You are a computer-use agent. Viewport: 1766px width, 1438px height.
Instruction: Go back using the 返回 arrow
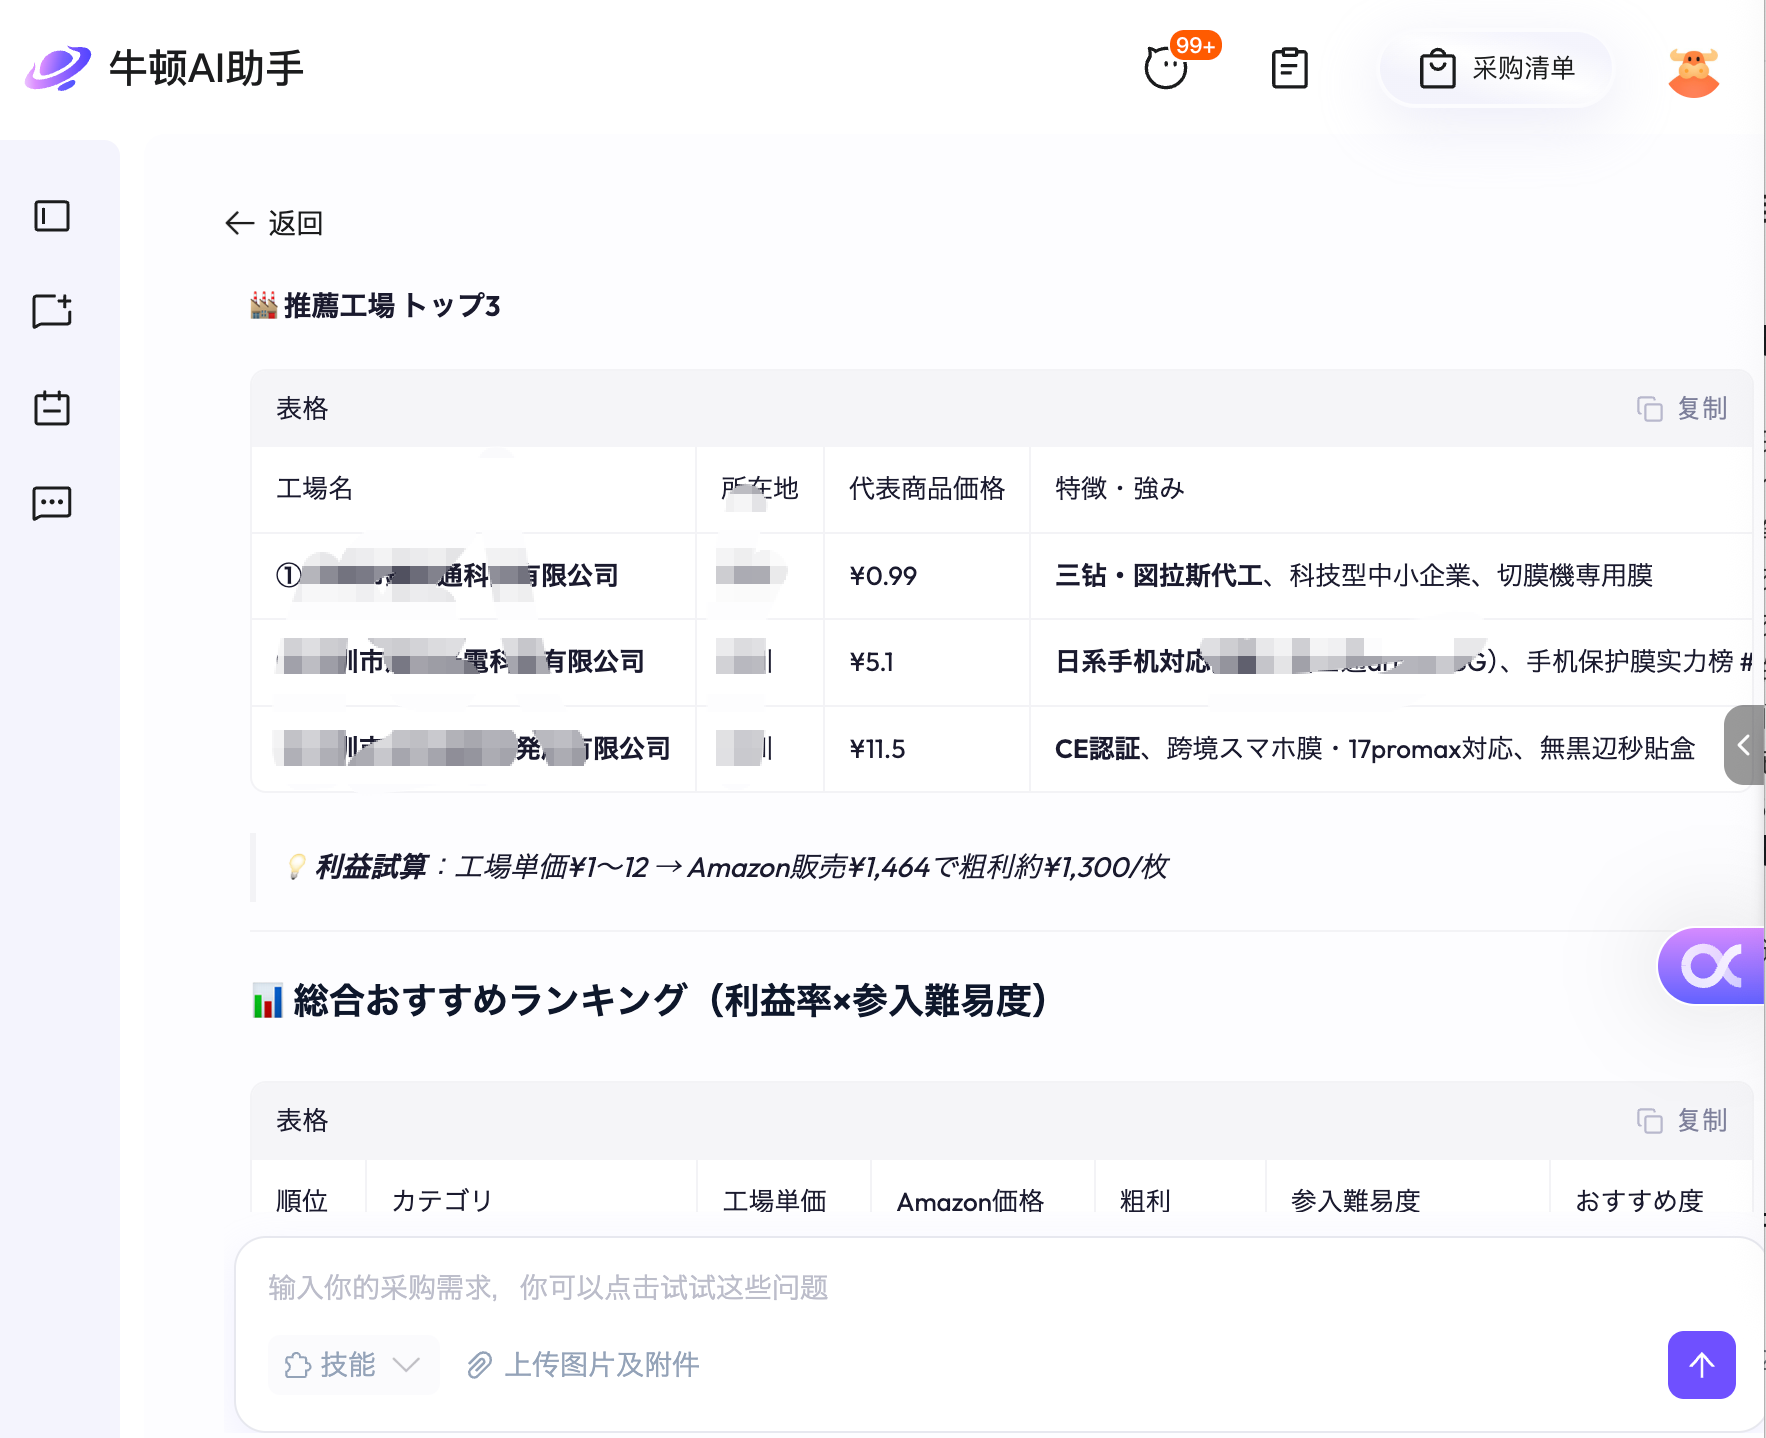coord(274,223)
